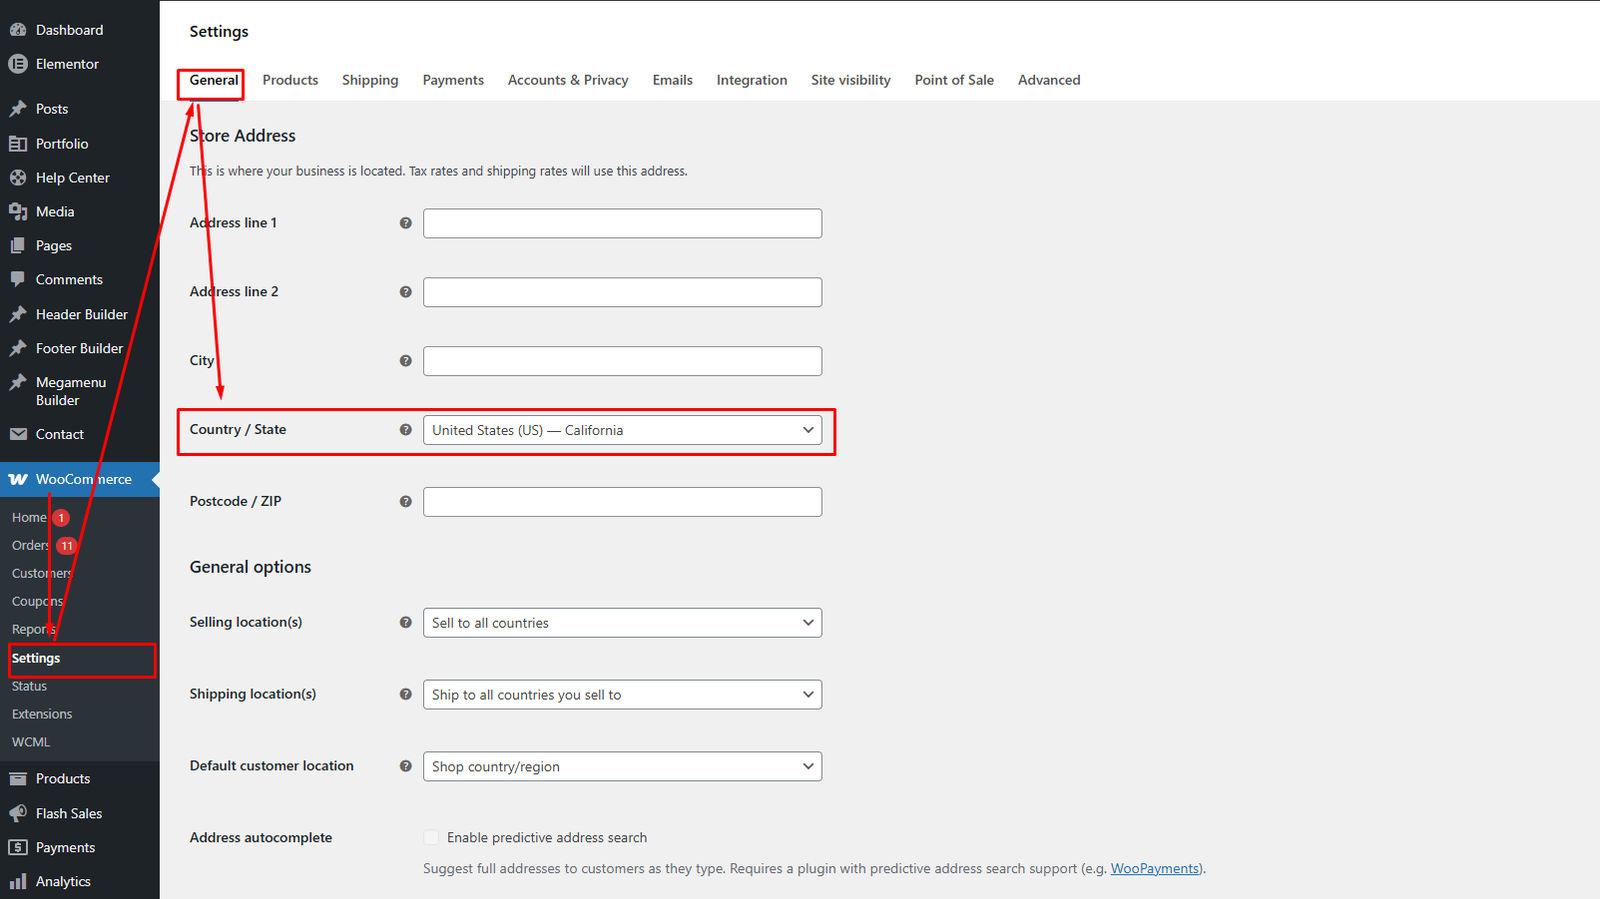Click the Media icon in the sidebar
The height and width of the screenshot is (899, 1600).
[18, 212]
